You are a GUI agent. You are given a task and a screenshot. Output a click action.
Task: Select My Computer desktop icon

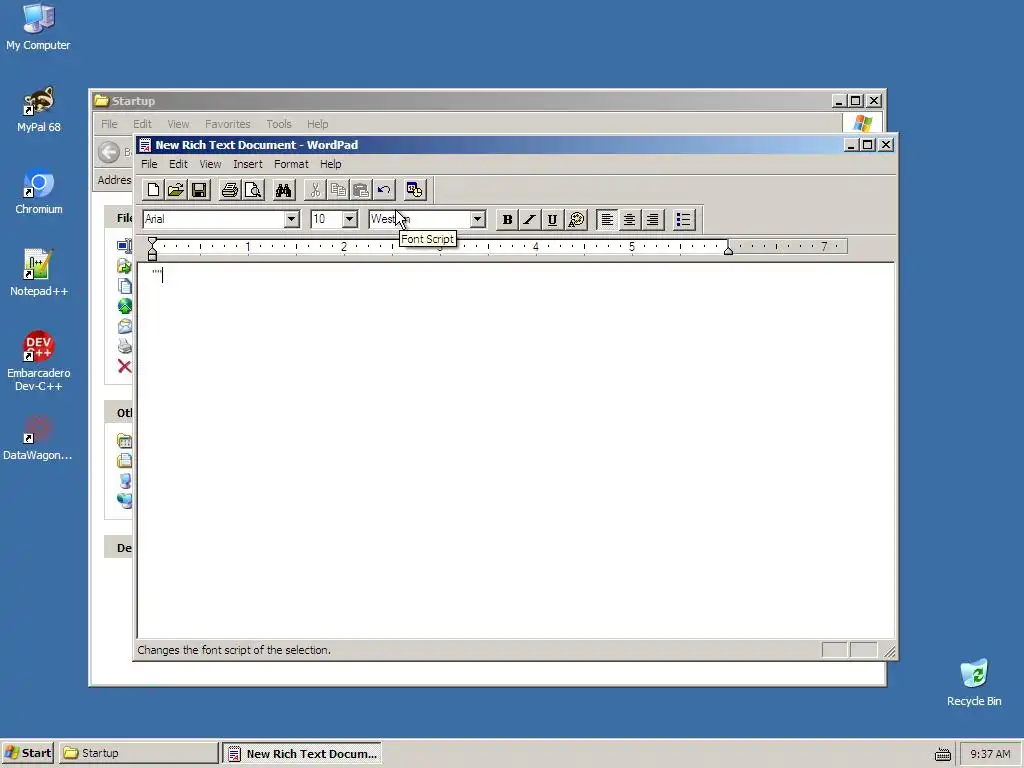[x=39, y=27]
